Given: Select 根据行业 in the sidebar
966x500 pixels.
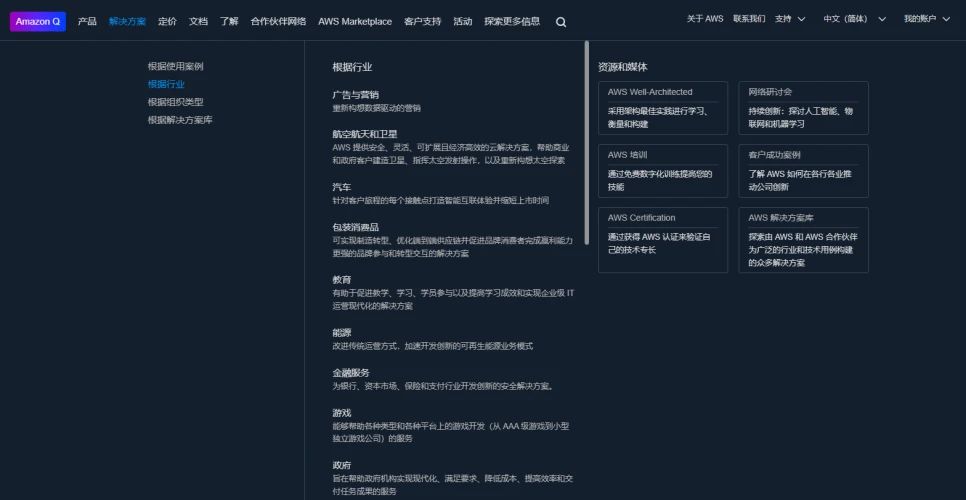Looking at the screenshot, I should (166, 84).
